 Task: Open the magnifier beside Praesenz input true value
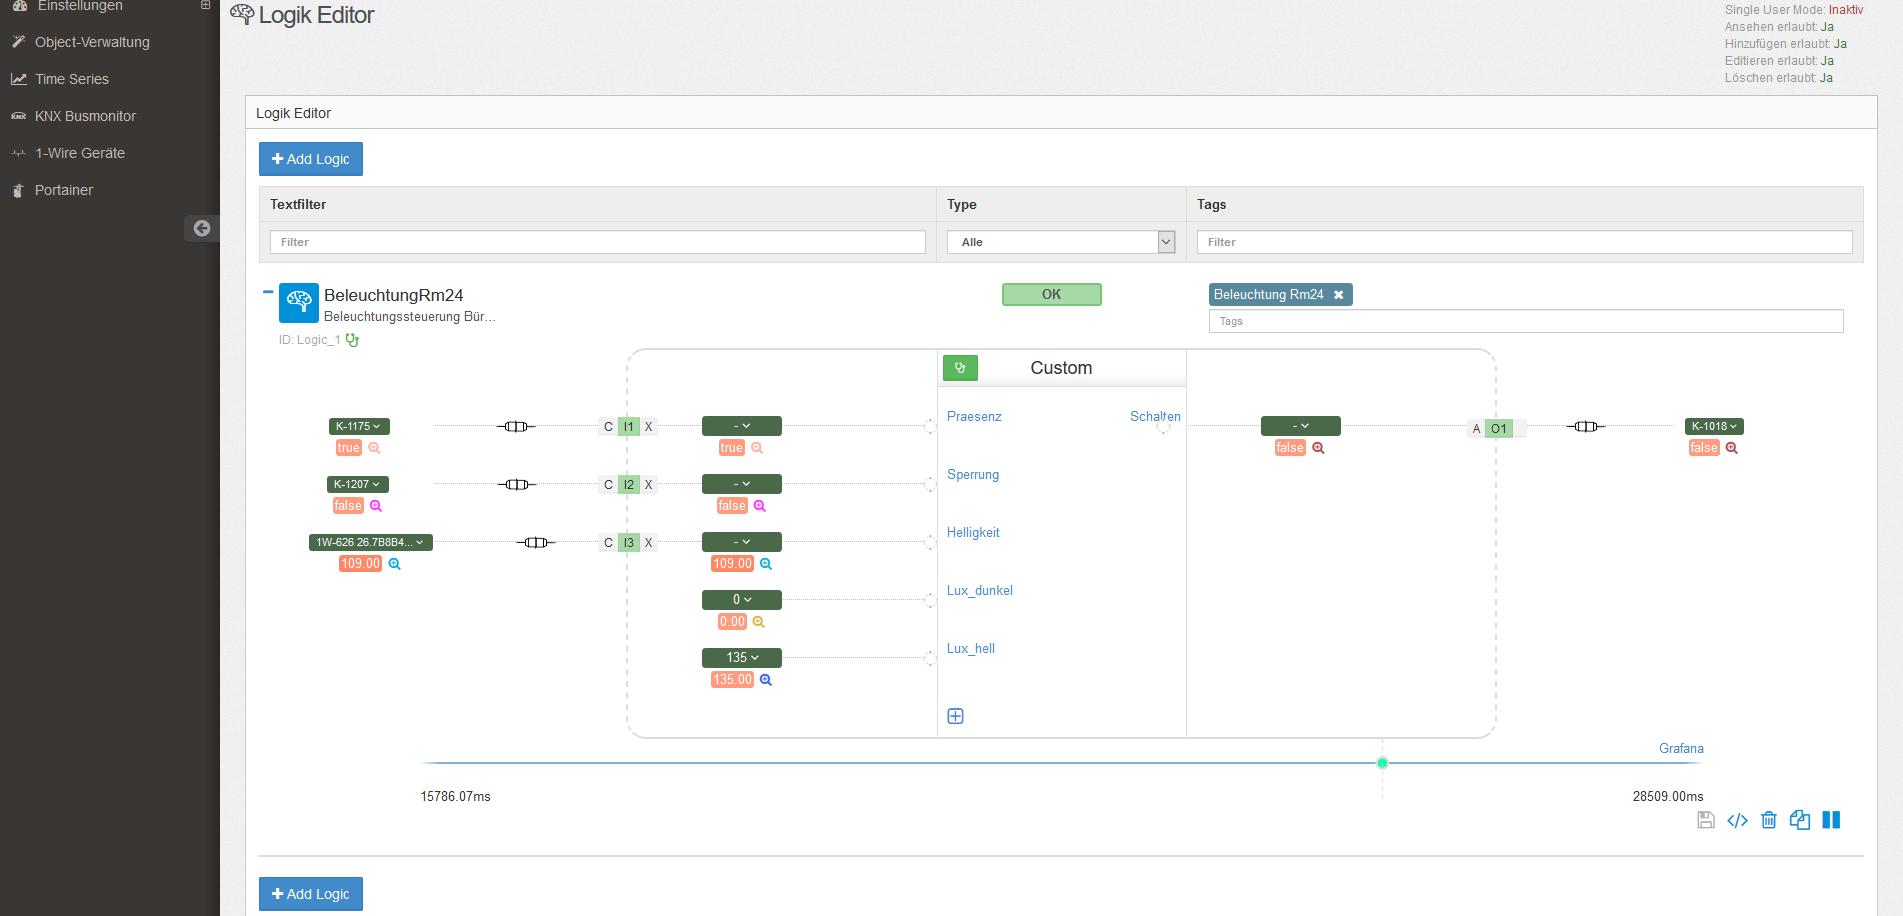(757, 448)
